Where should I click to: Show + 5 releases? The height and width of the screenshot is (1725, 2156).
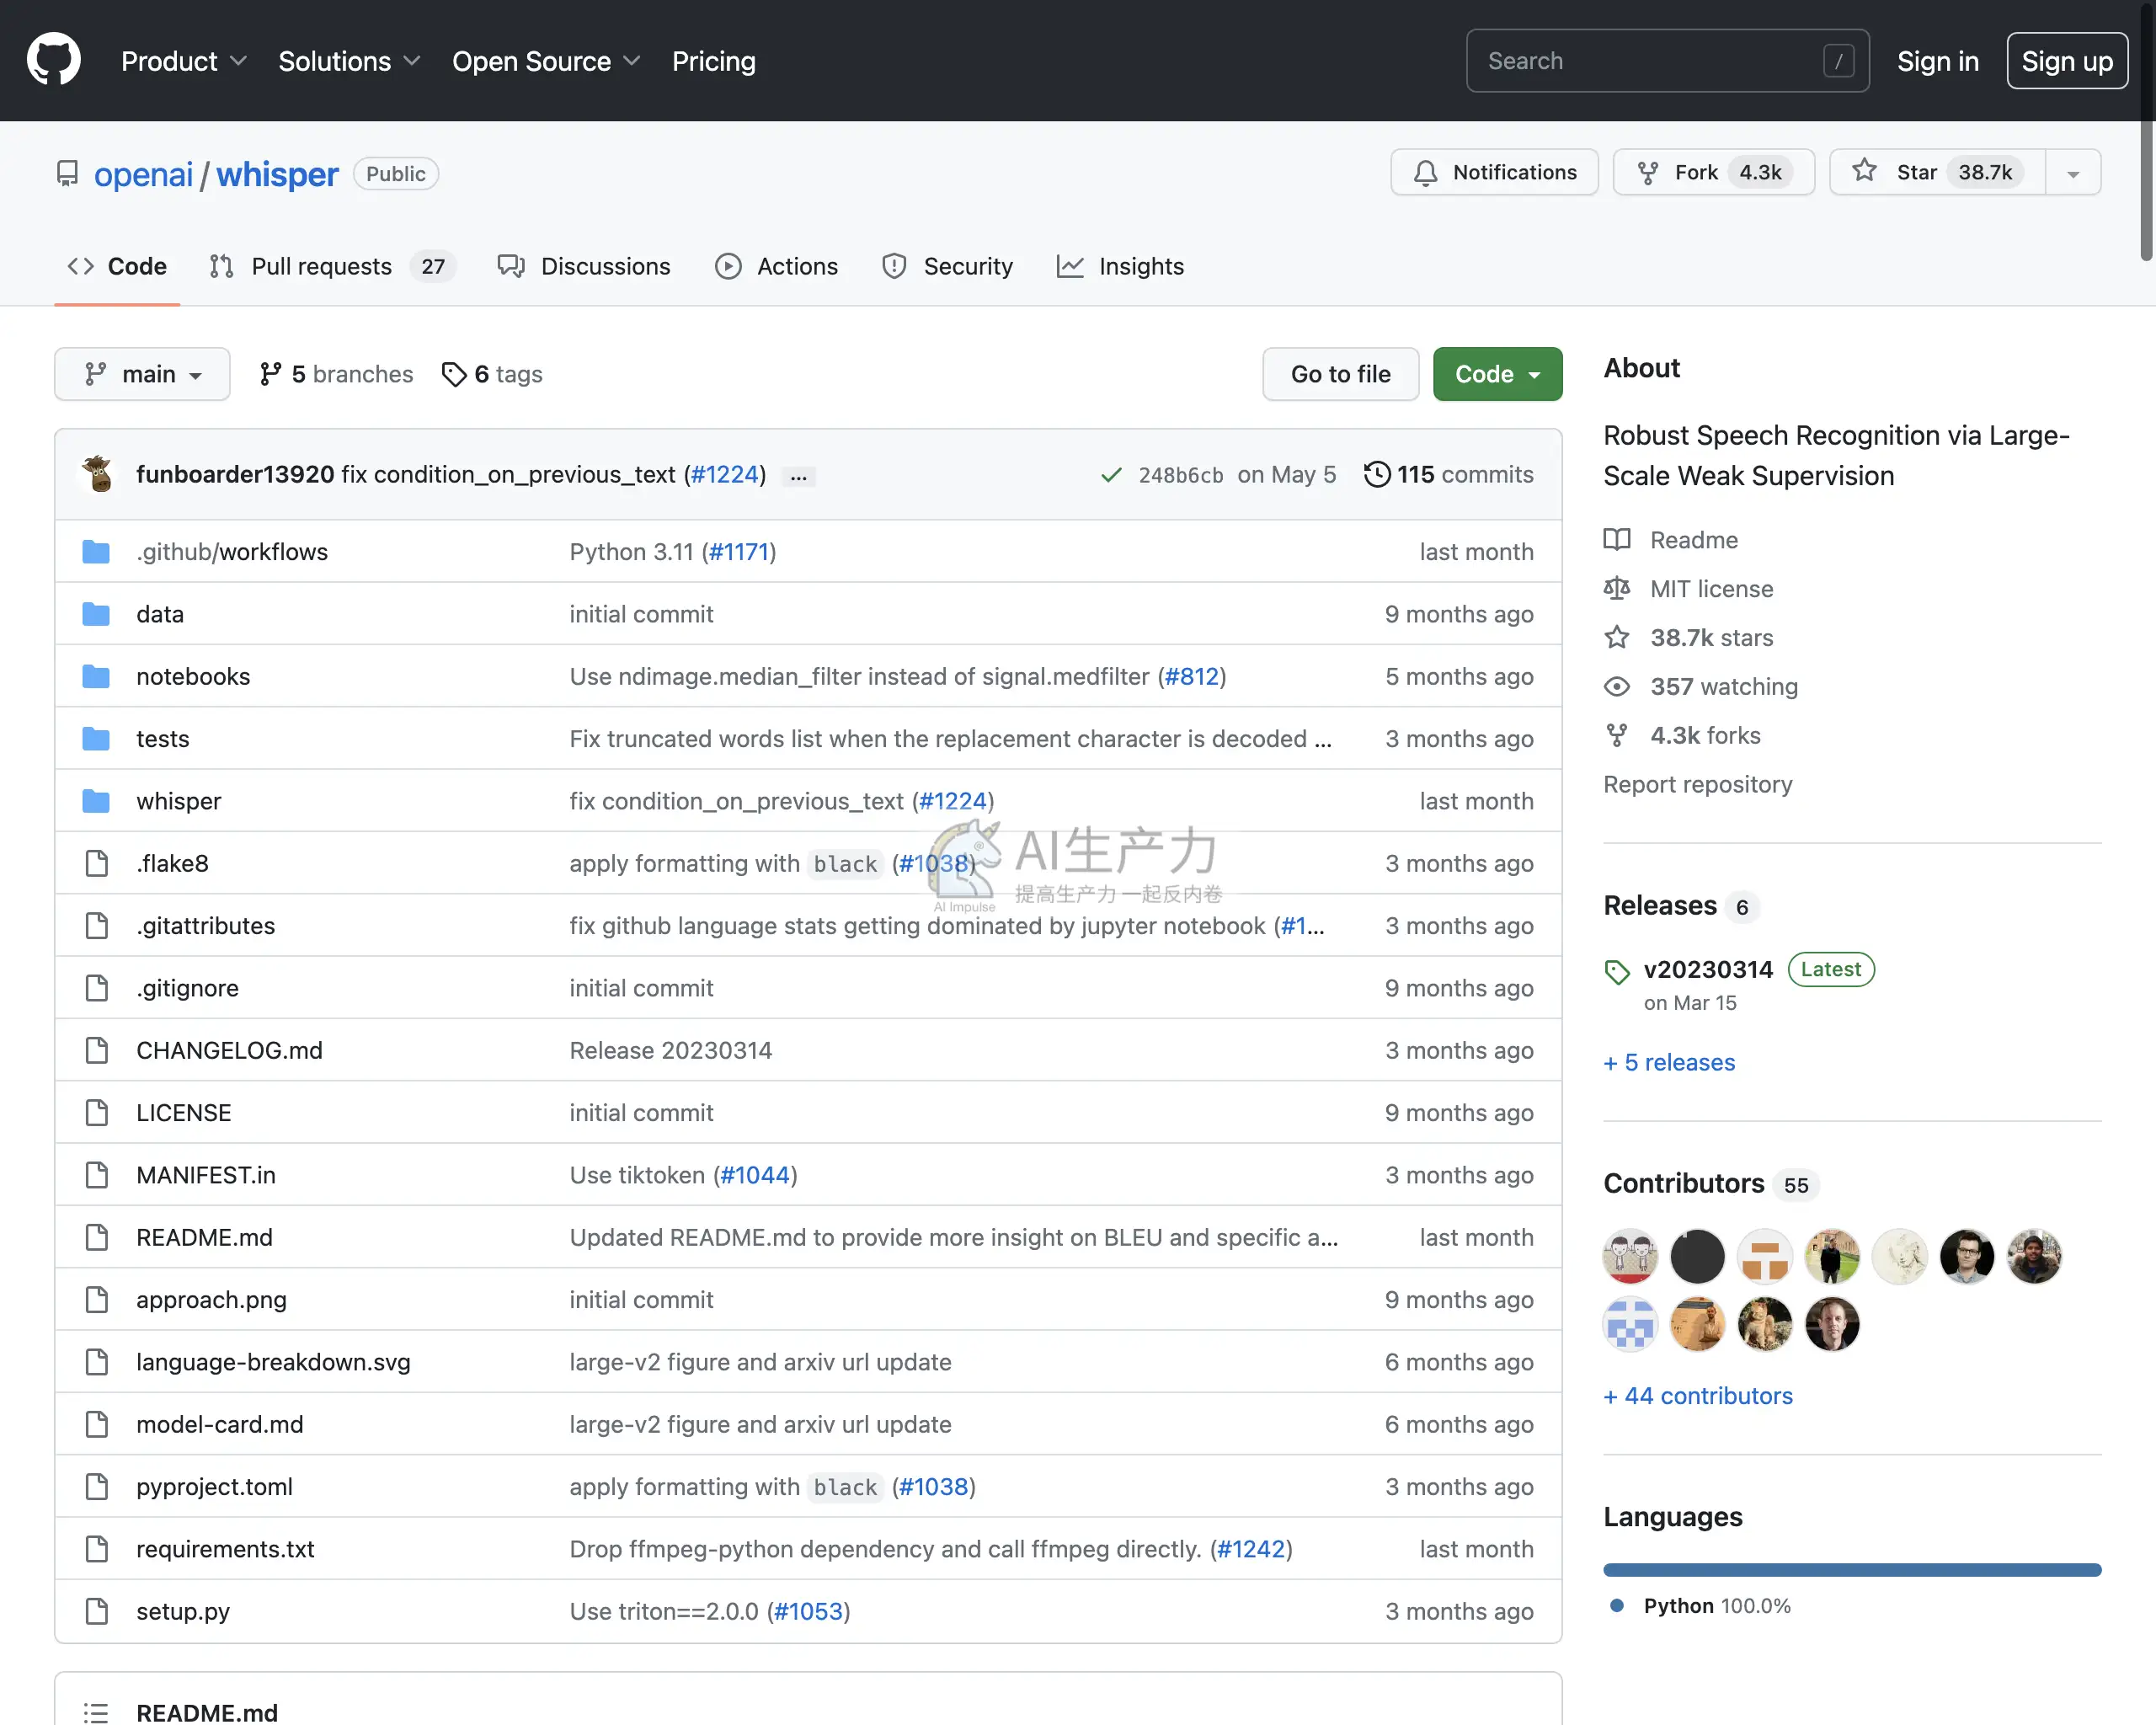(x=1669, y=1062)
